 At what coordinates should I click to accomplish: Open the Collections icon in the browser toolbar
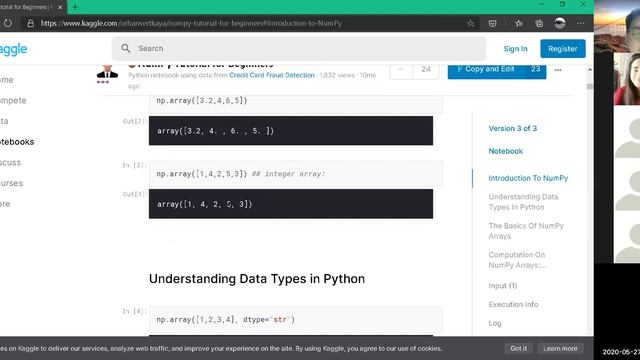(539, 23)
